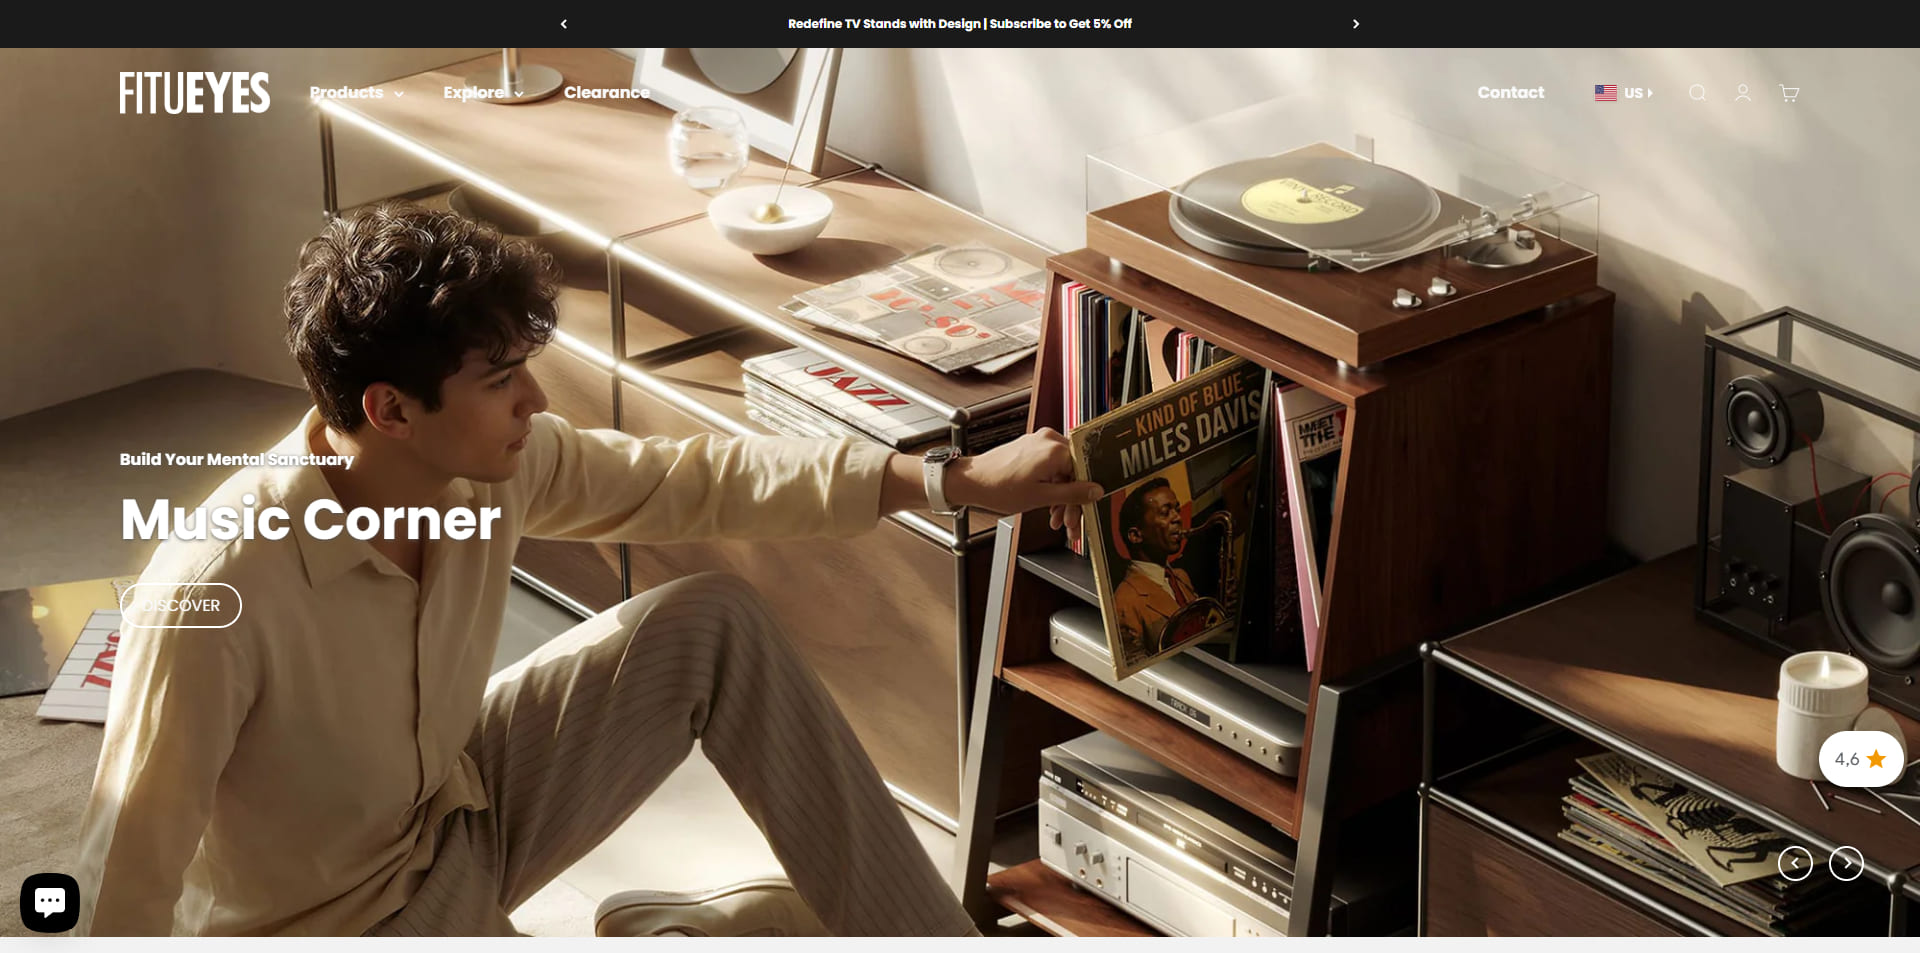Click the US flag icon
Image resolution: width=1920 pixels, height=953 pixels.
pyautogui.click(x=1606, y=93)
